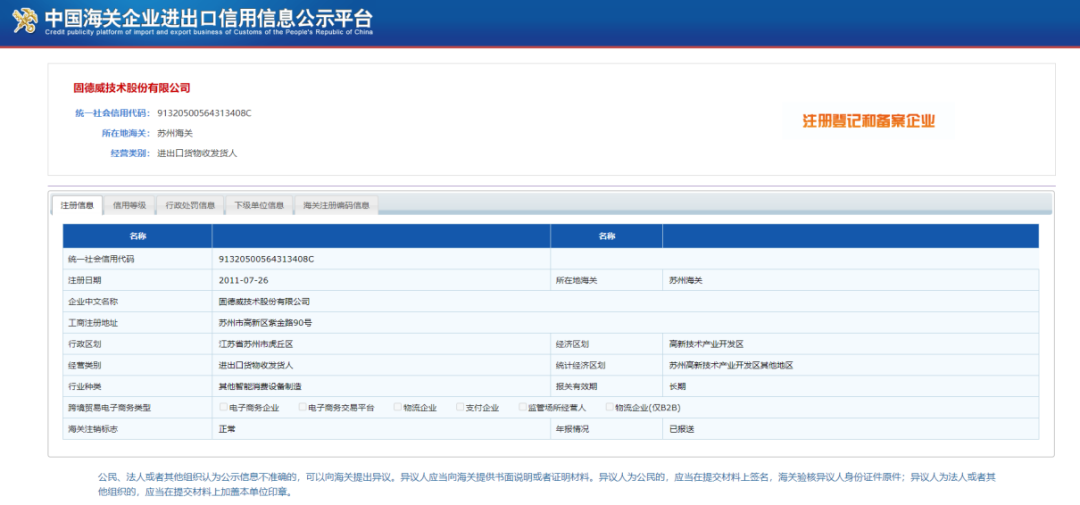Check the 物流企业(仅B2B) checkbox
The image size is (1080, 505).
click(x=609, y=407)
